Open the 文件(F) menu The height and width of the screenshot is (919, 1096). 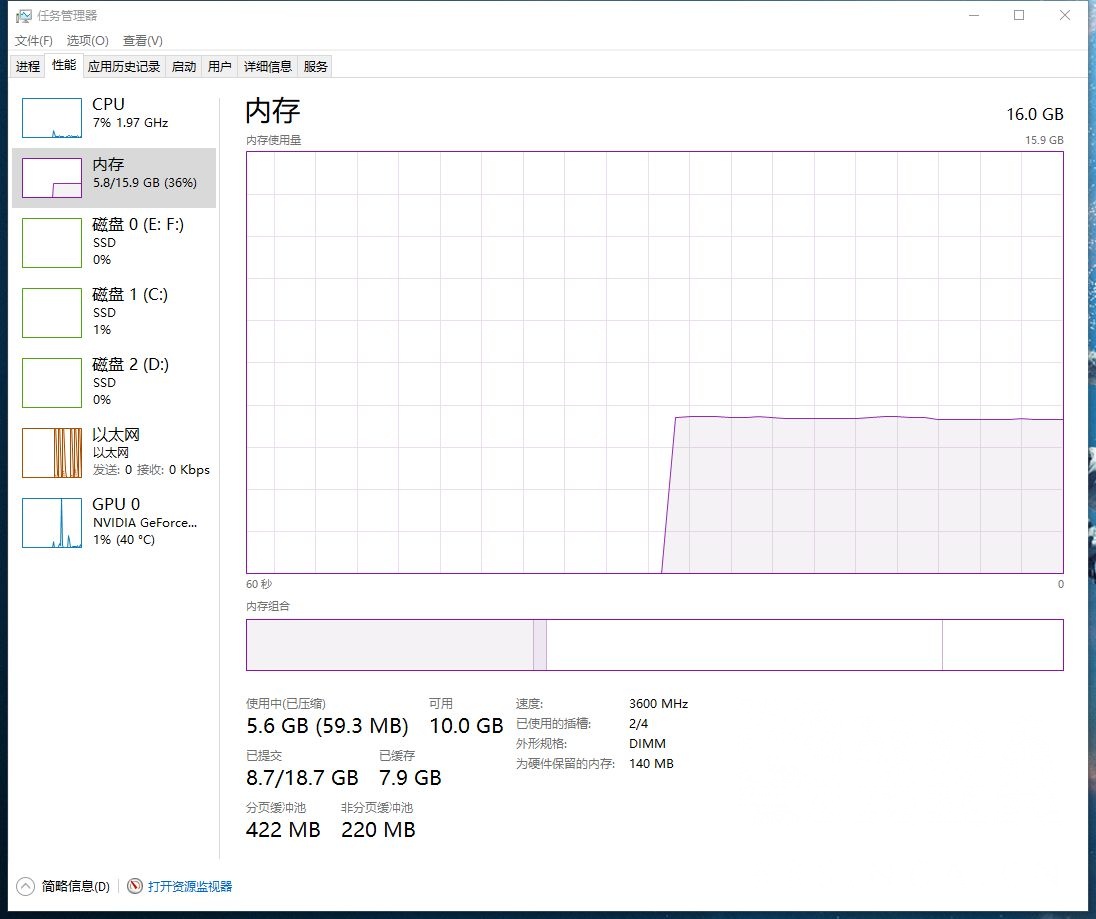tap(34, 41)
